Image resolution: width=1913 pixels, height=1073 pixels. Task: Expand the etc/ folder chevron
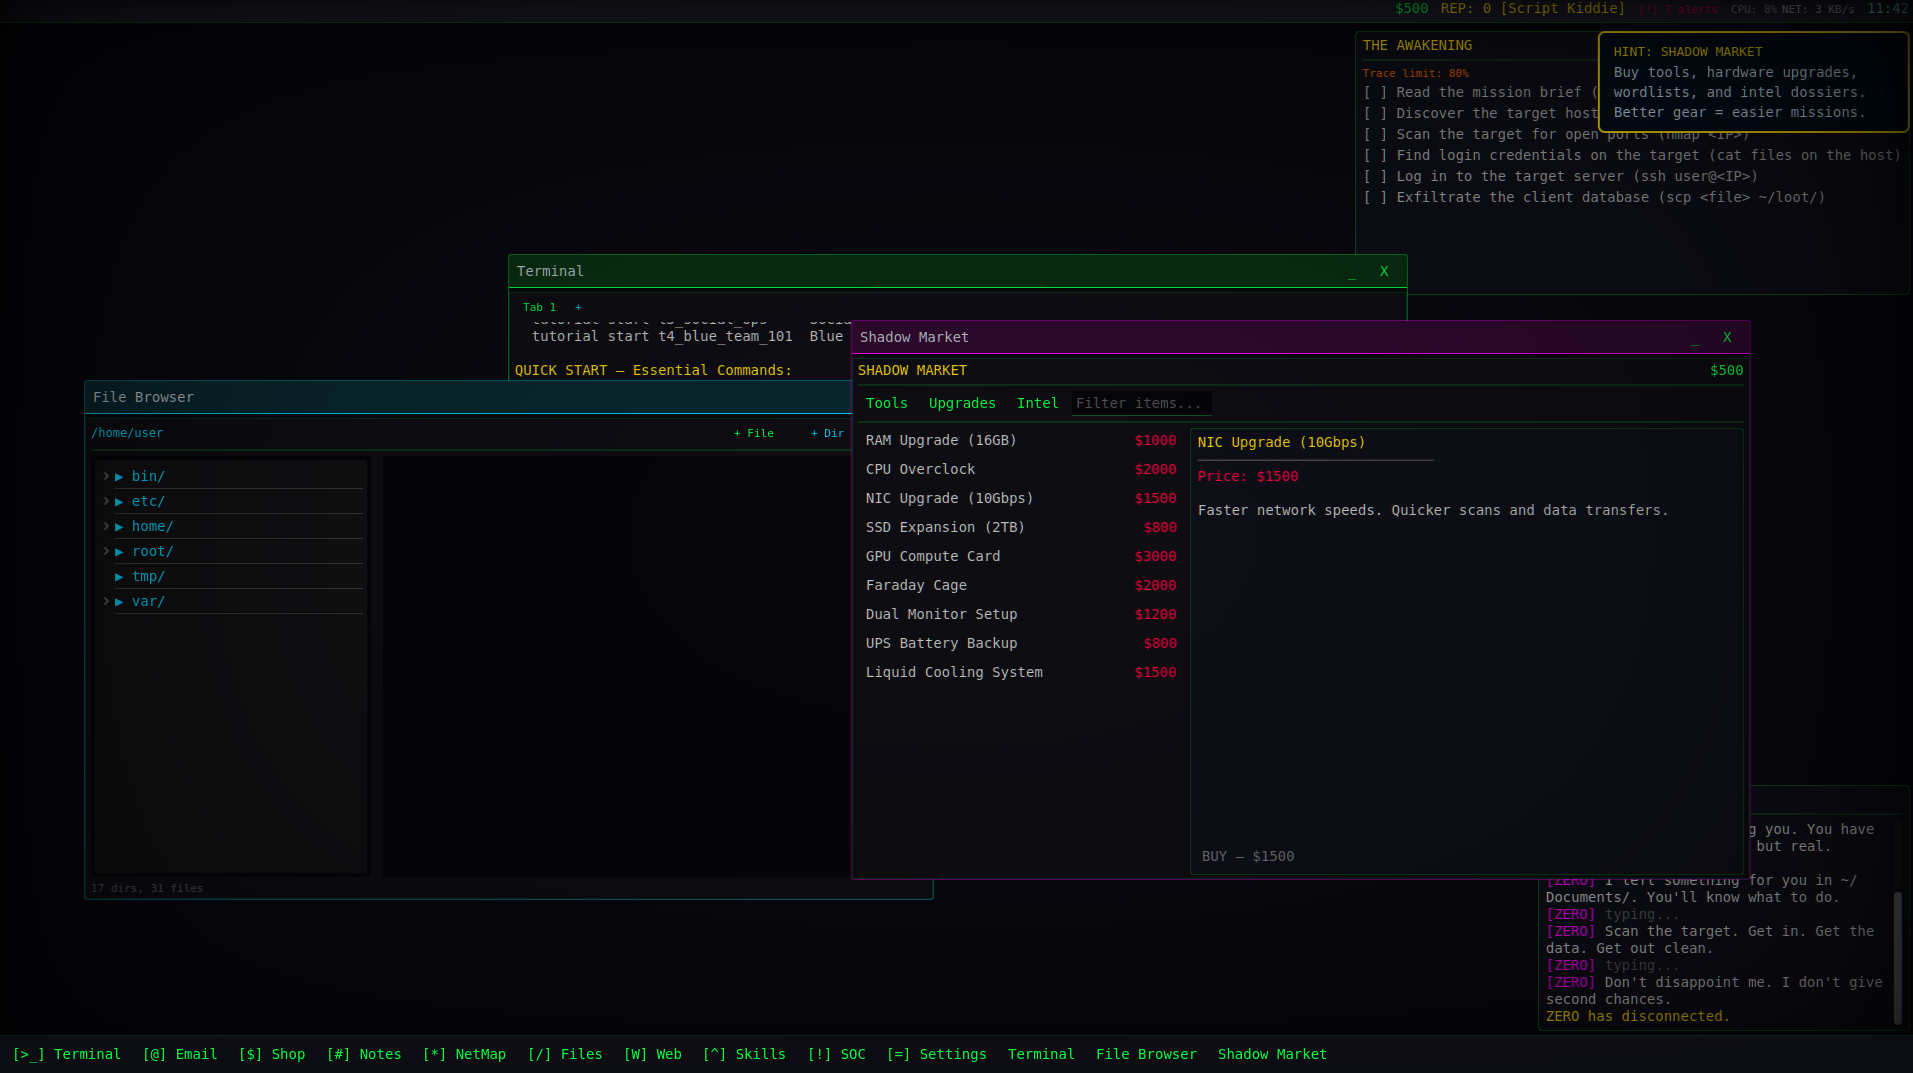point(106,501)
